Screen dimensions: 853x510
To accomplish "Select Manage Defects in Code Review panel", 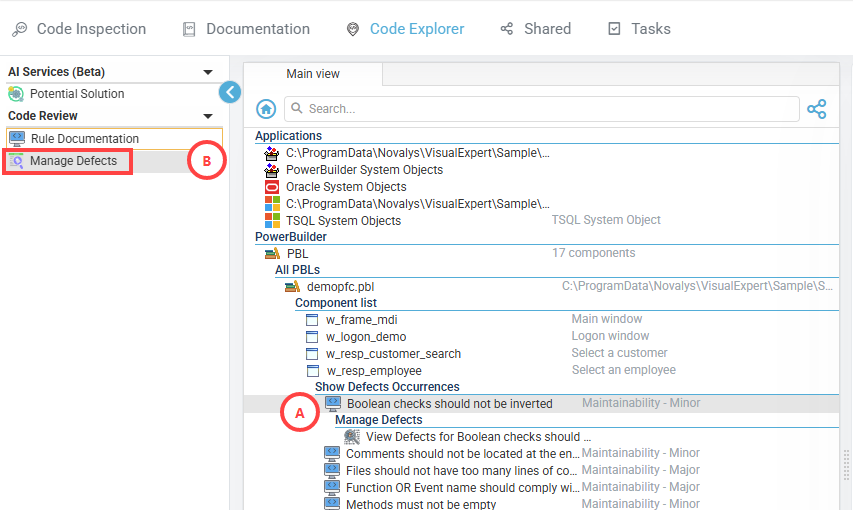I will 73,161.
